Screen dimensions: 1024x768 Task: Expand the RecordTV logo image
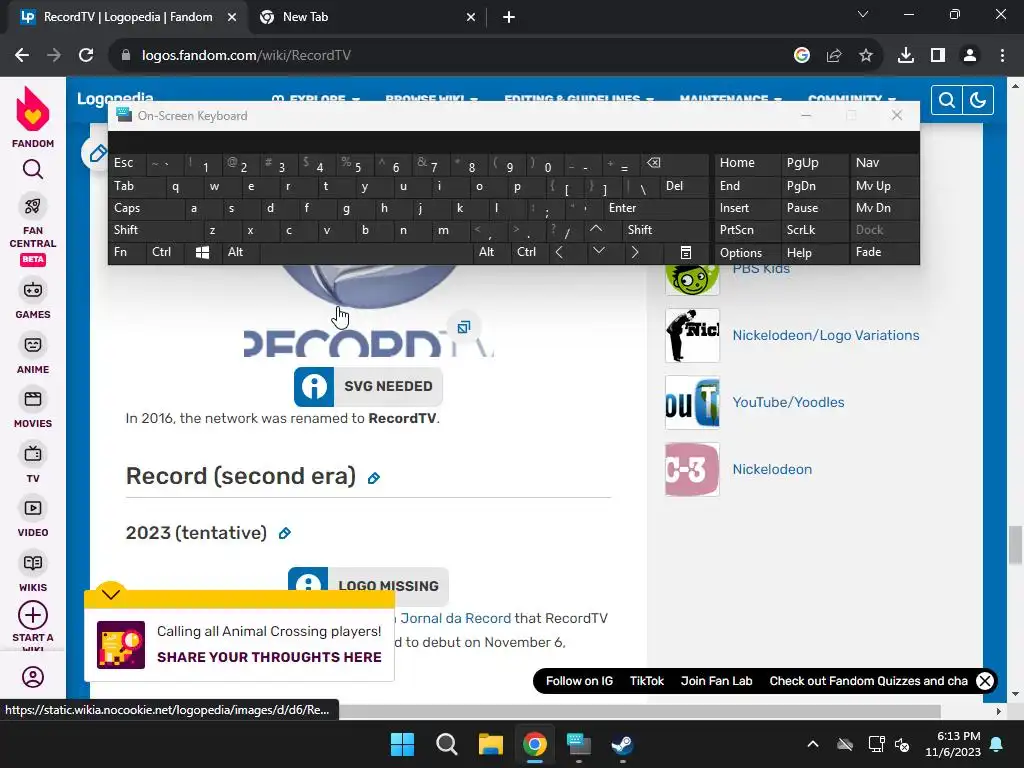coord(464,327)
